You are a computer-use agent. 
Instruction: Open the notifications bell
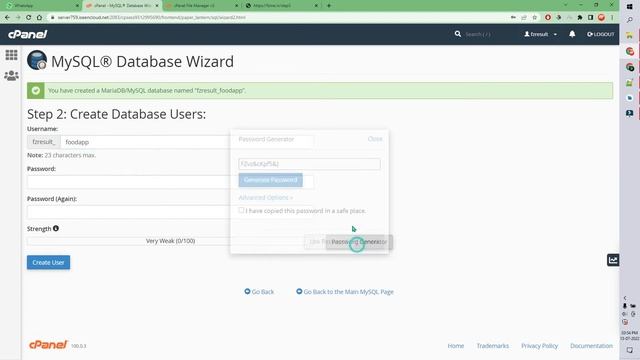(x=572, y=34)
